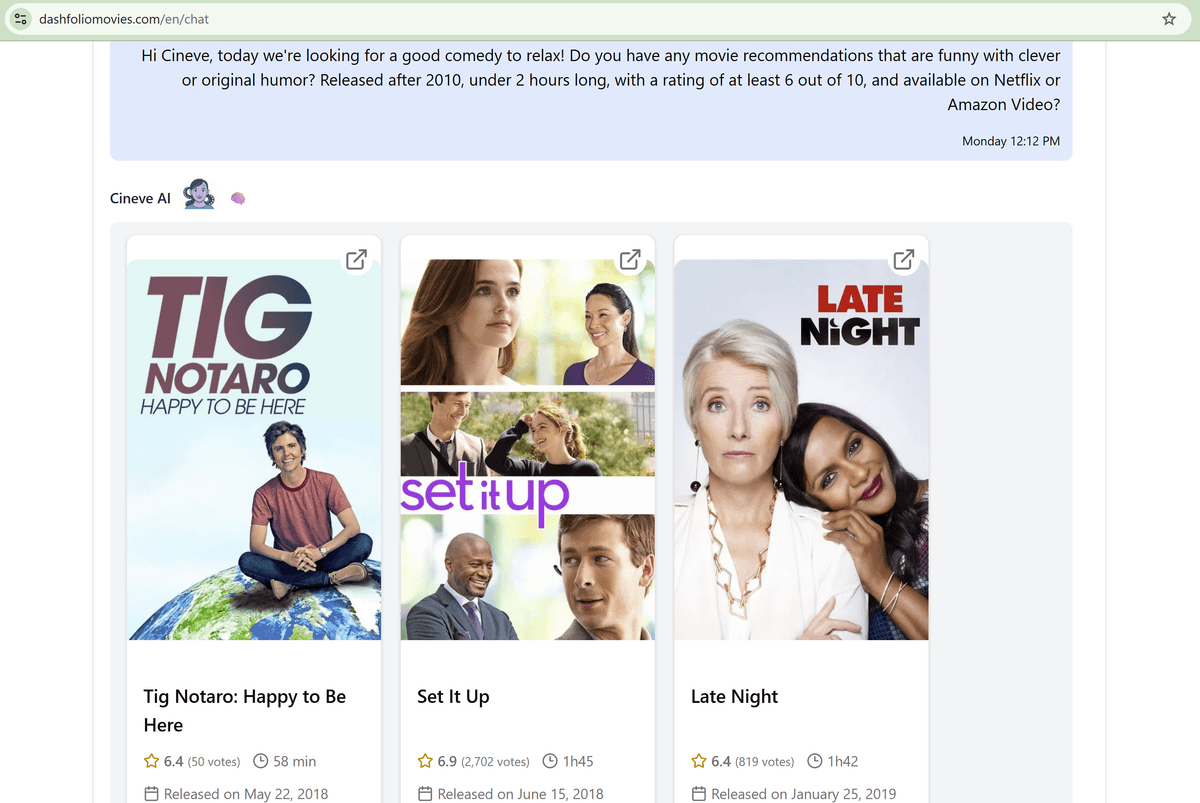Click the star rating icon for Tig Notaro

pos(152,761)
